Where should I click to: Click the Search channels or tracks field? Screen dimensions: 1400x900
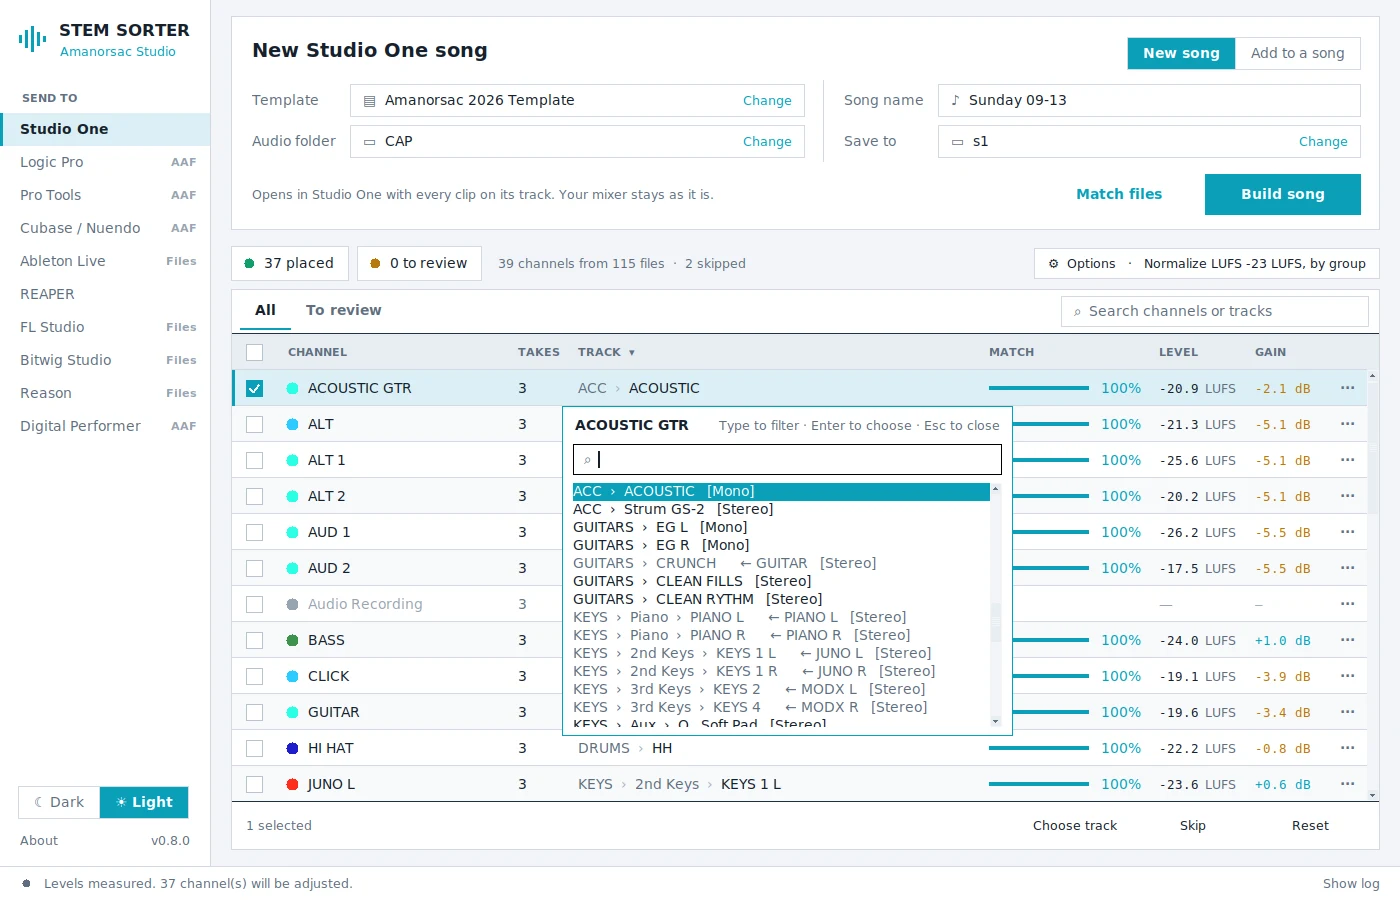click(1214, 311)
